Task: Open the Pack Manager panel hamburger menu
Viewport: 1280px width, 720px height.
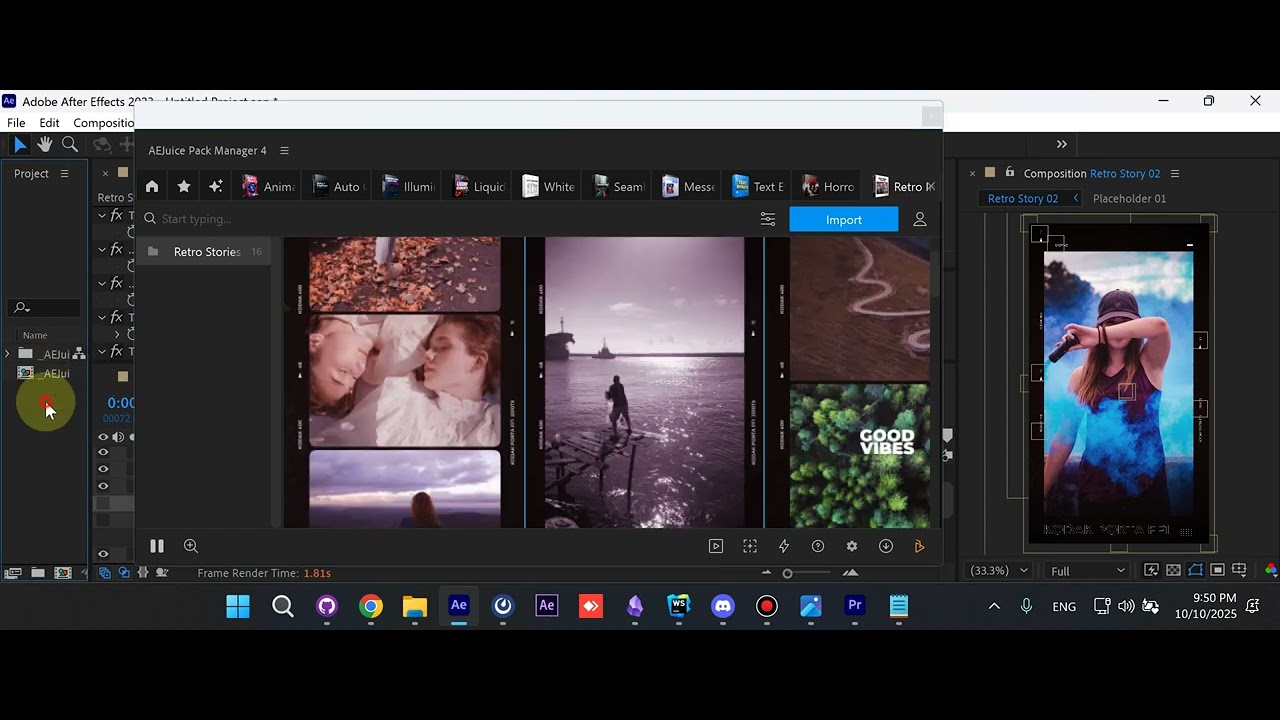Action: pos(284,151)
